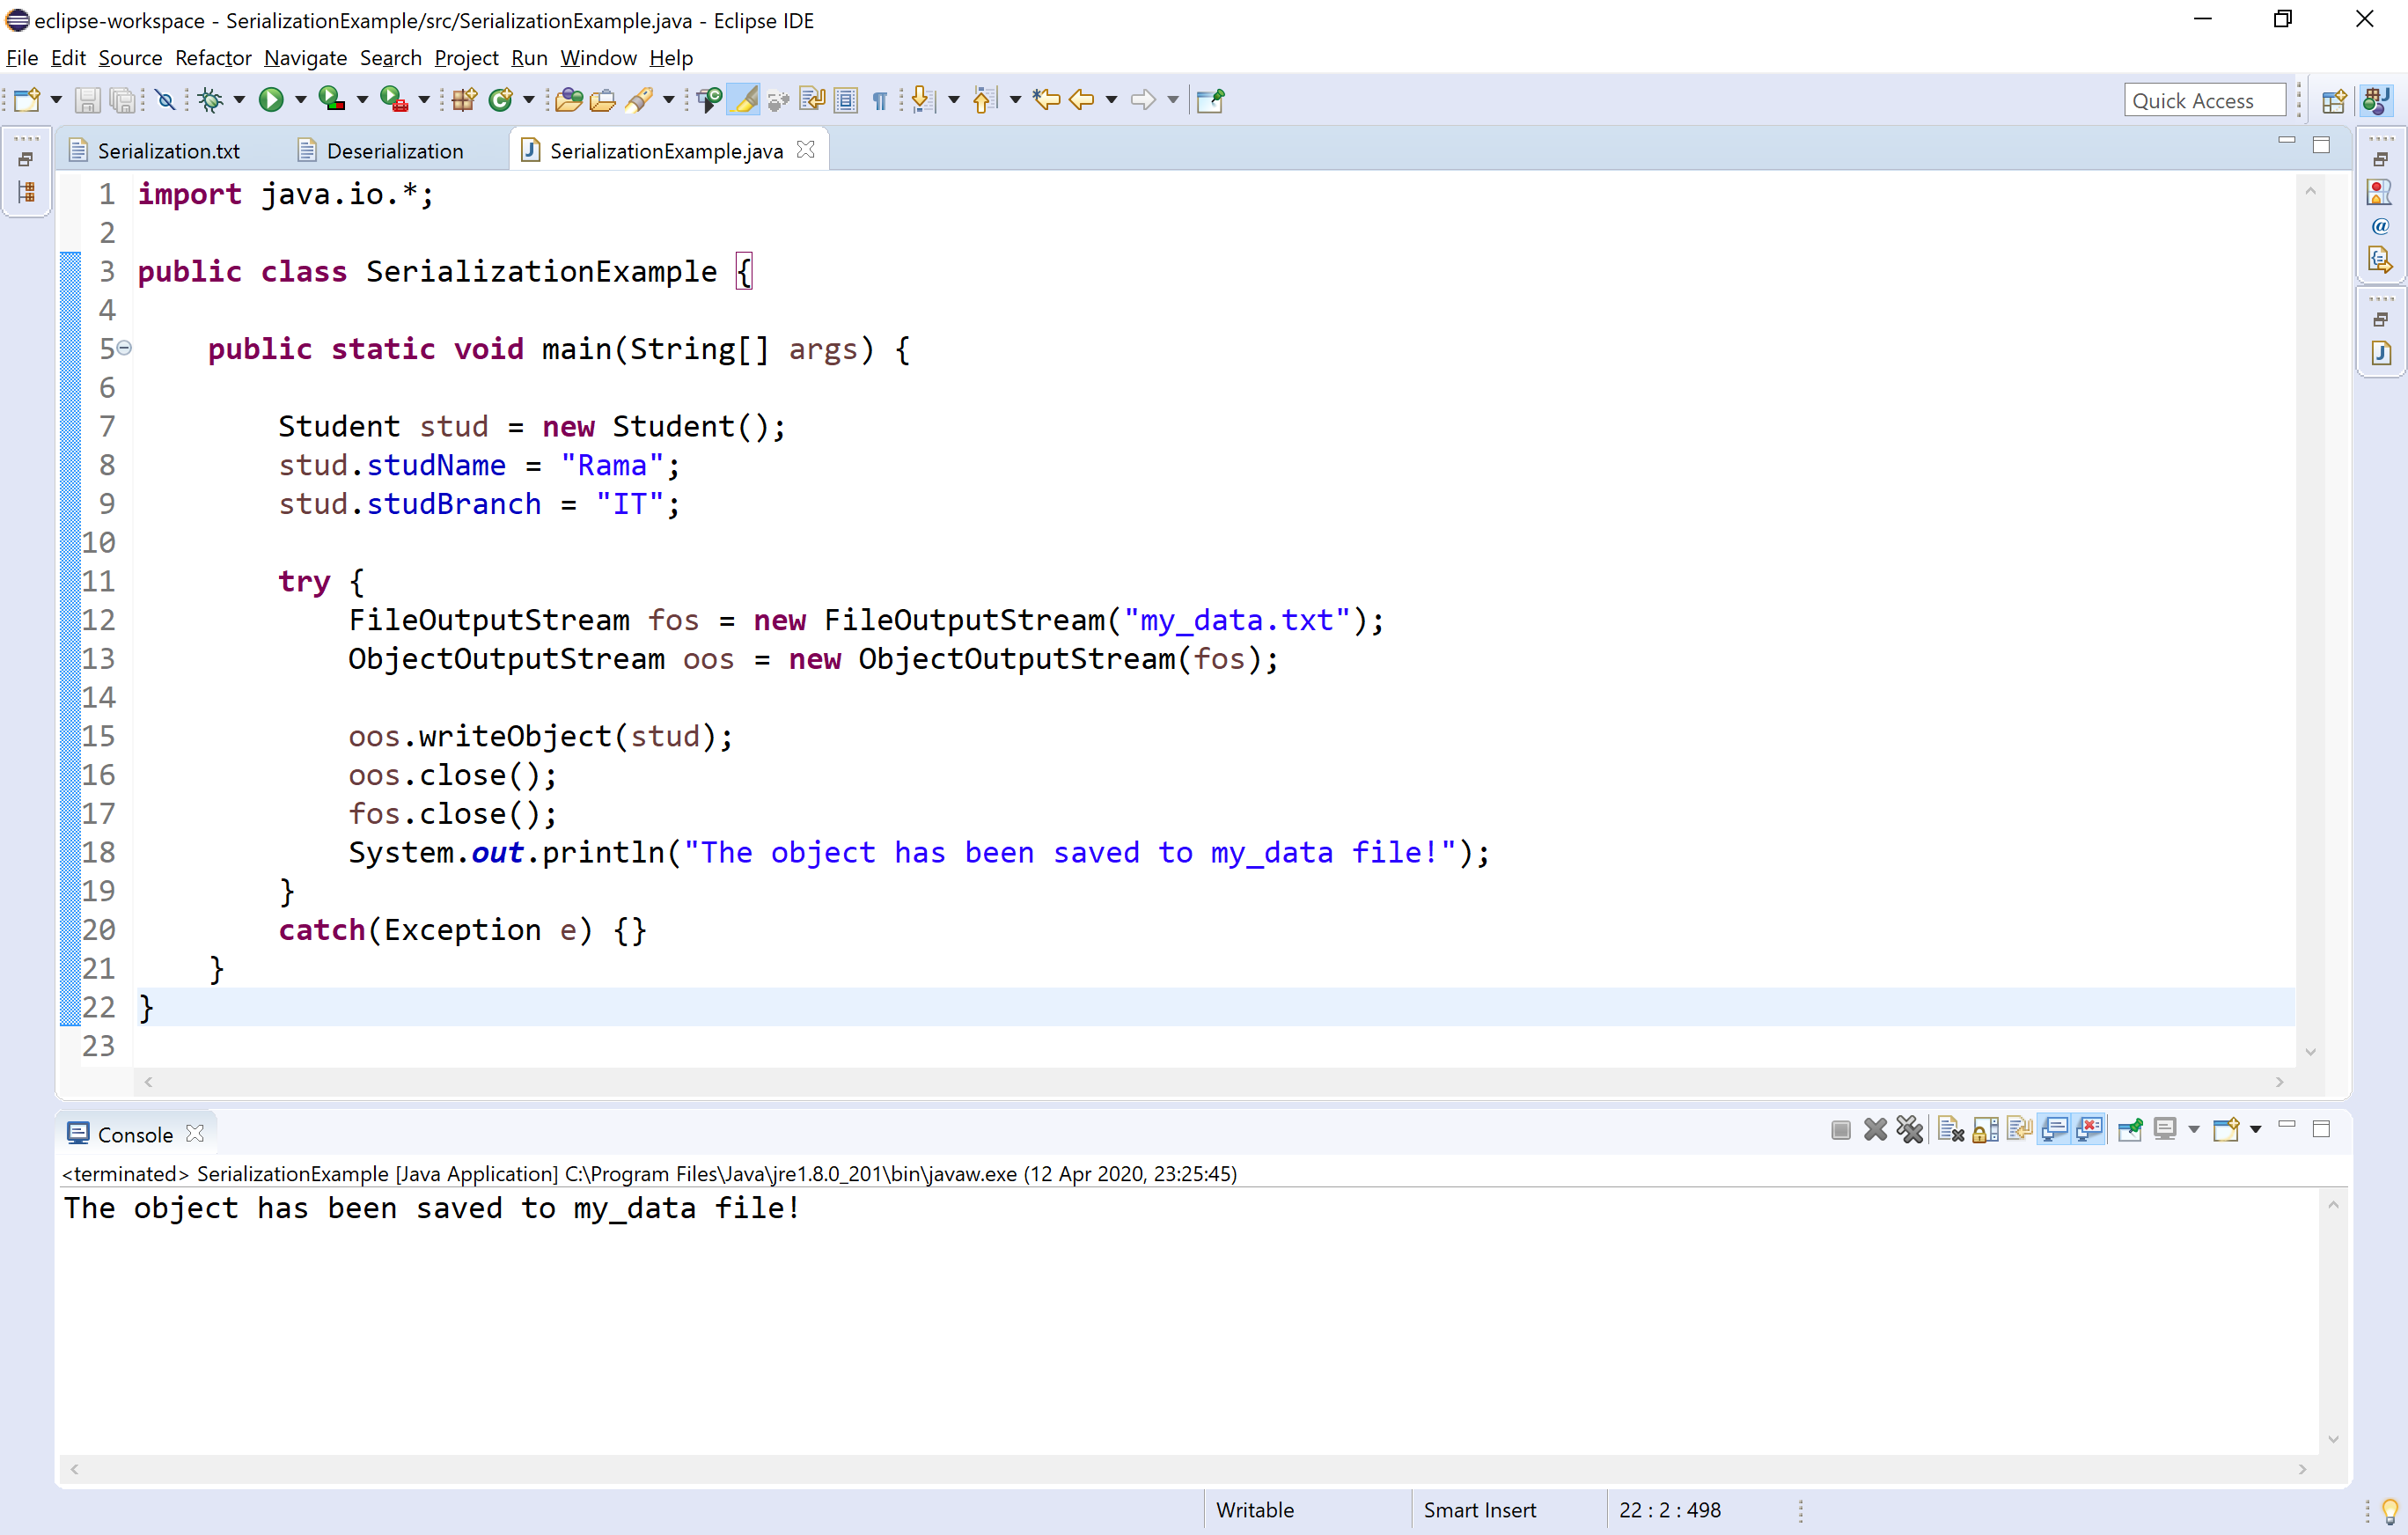Open the Java perspective icon
2408x1535 pixels.
click(x=2378, y=100)
